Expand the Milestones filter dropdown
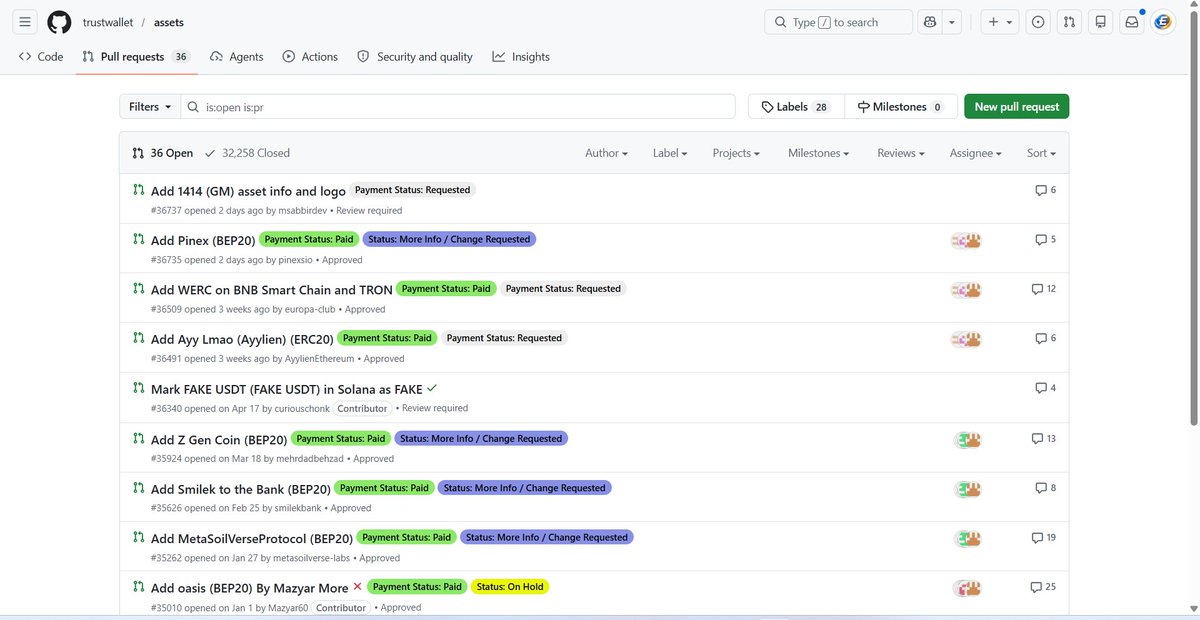 pyautogui.click(x=818, y=153)
